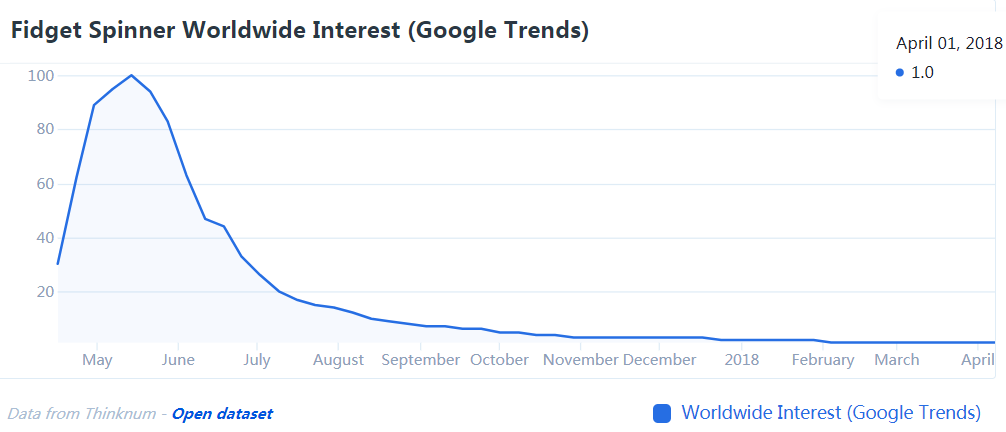Click the 100 value on the y-axis
1006x432 pixels.
[42, 76]
